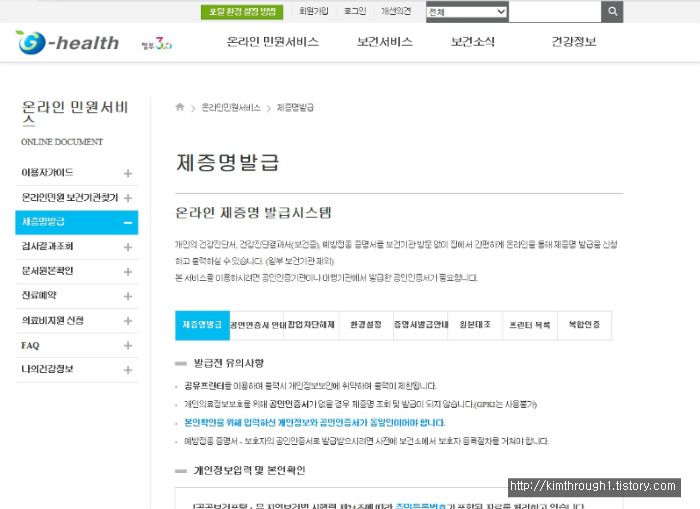Expand 검사결과조회 plus icon
The width and height of the screenshot is (700, 509).
click(128, 247)
